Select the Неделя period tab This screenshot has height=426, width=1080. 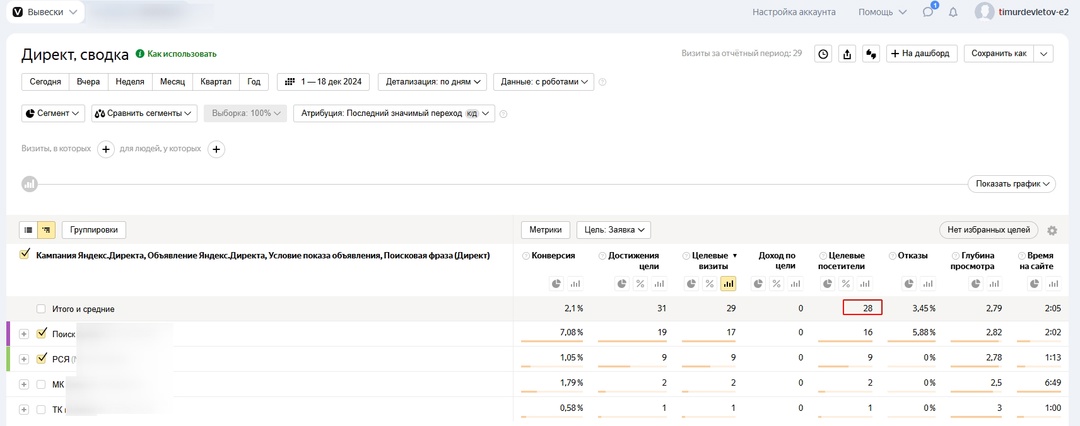130,81
